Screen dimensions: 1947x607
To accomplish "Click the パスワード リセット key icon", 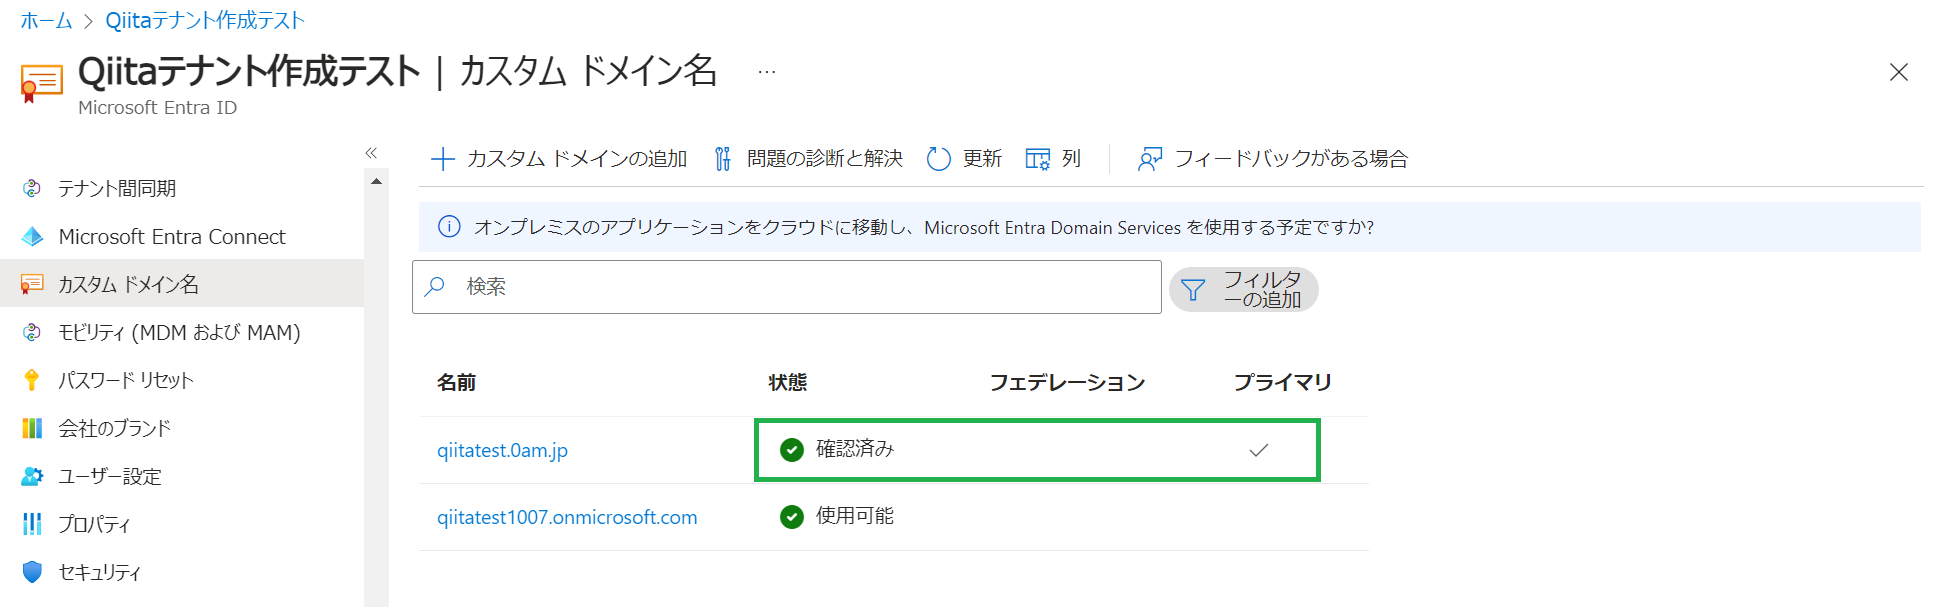I will point(32,380).
